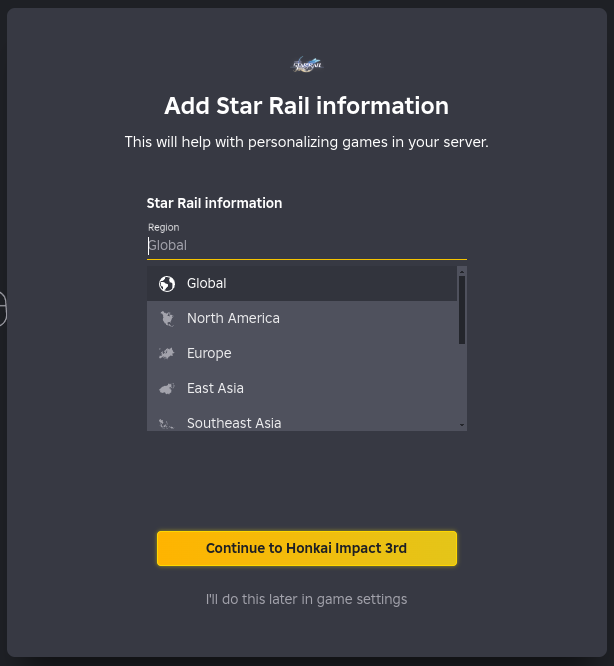Click the Star Rail logo at top

tap(307, 65)
